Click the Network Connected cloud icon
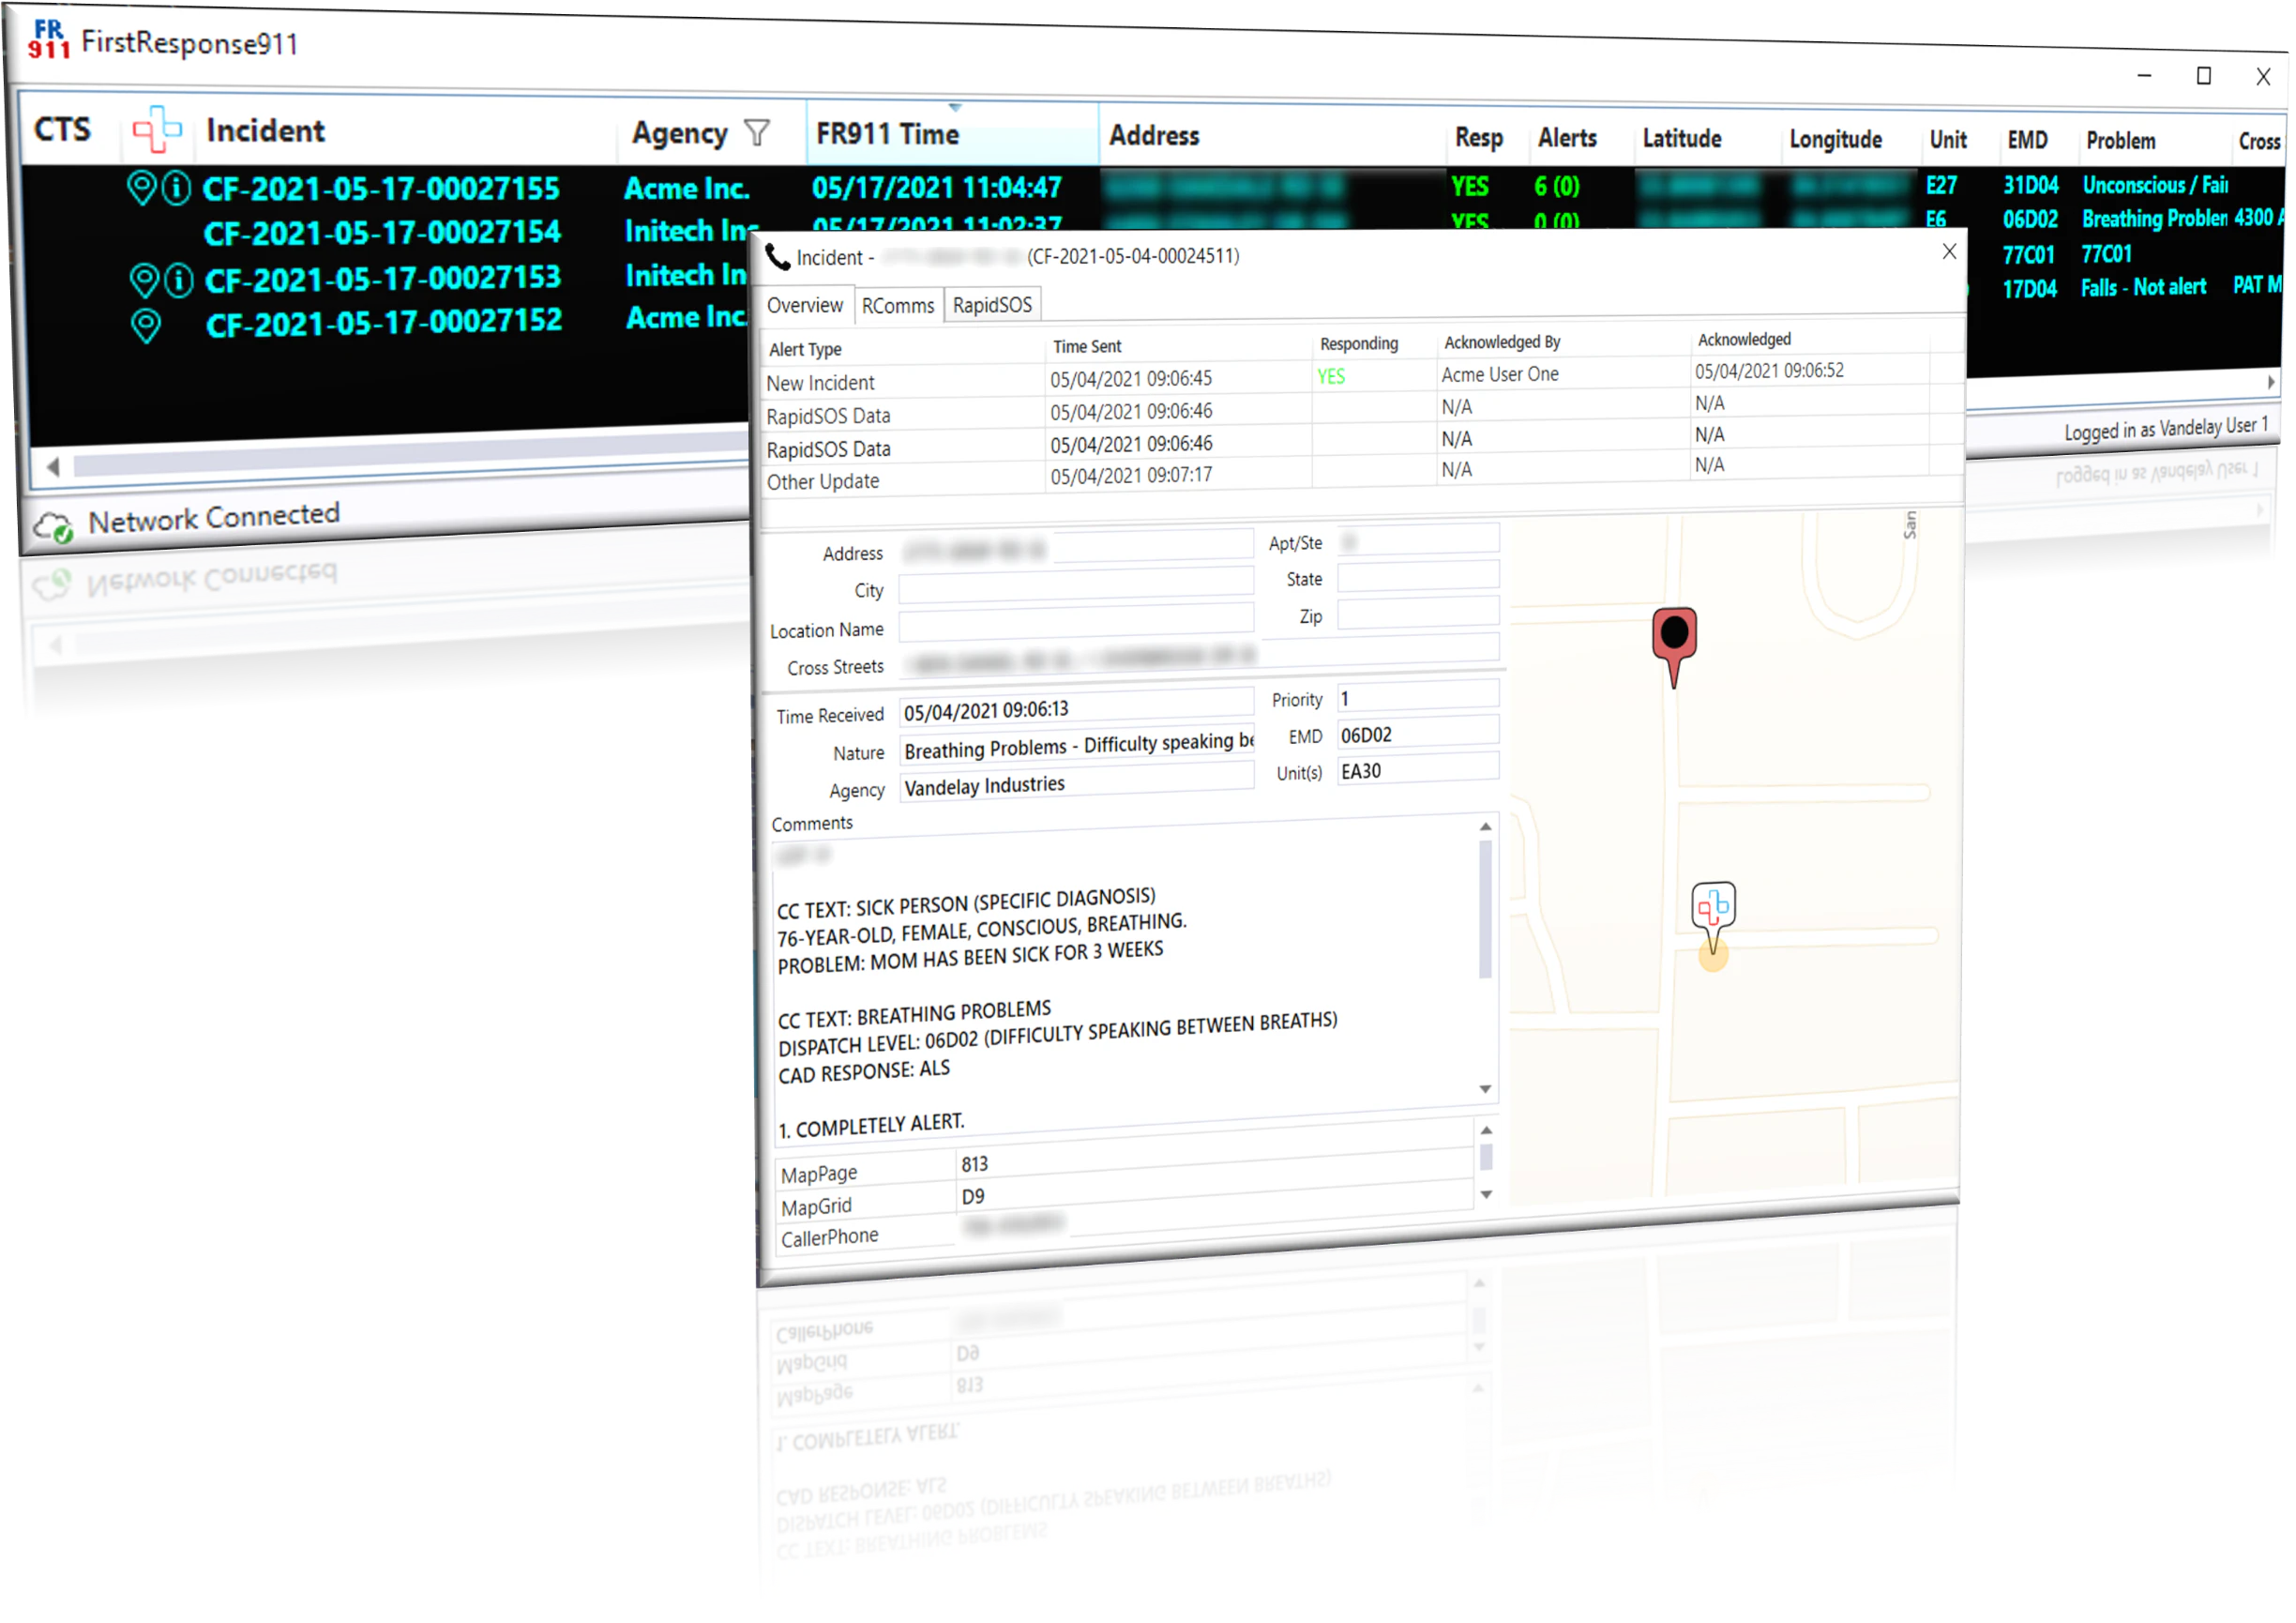The height and width of the screenshot is (1623, 2296). click(54, 524)
